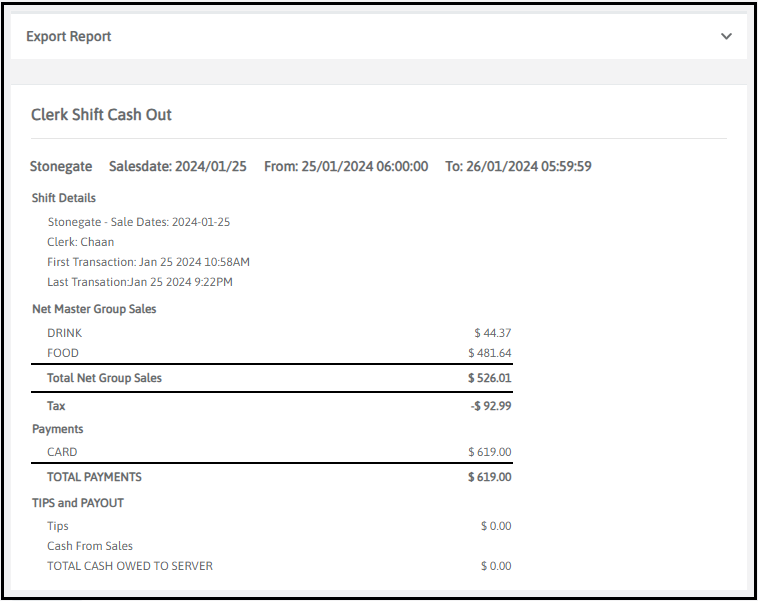Click the From 25/01/2024 06:00:00 timestamp
Screen dimensions: 758x601
click(x=346, y=166)
